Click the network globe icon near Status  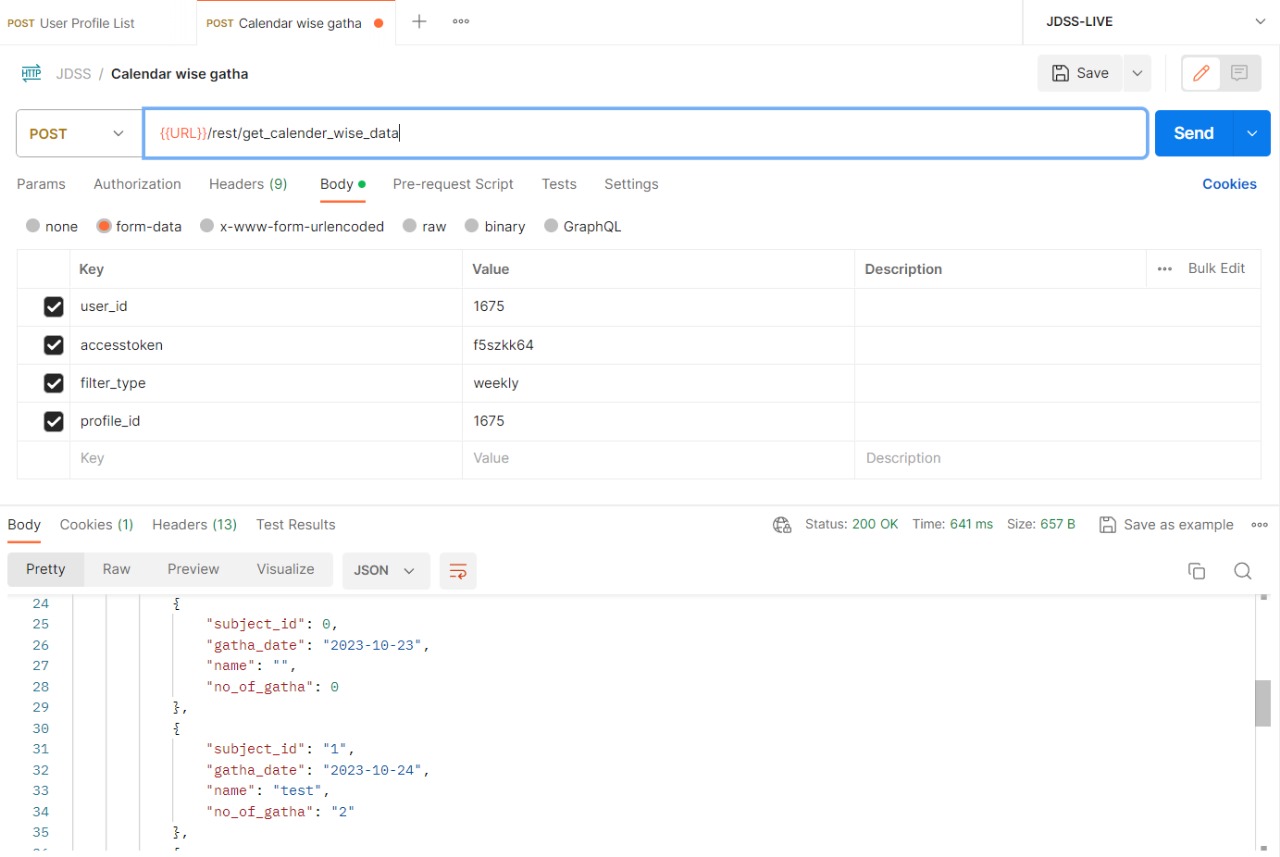782,525
